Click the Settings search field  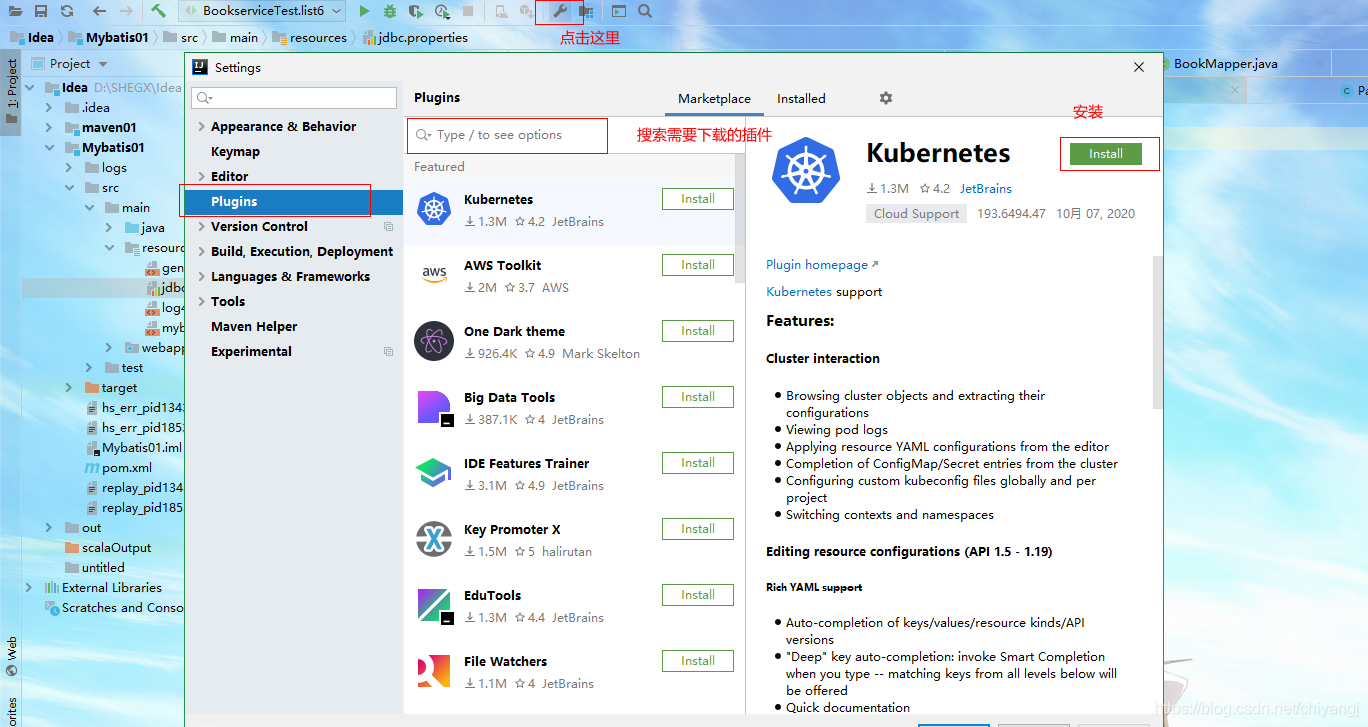[295, 98]
